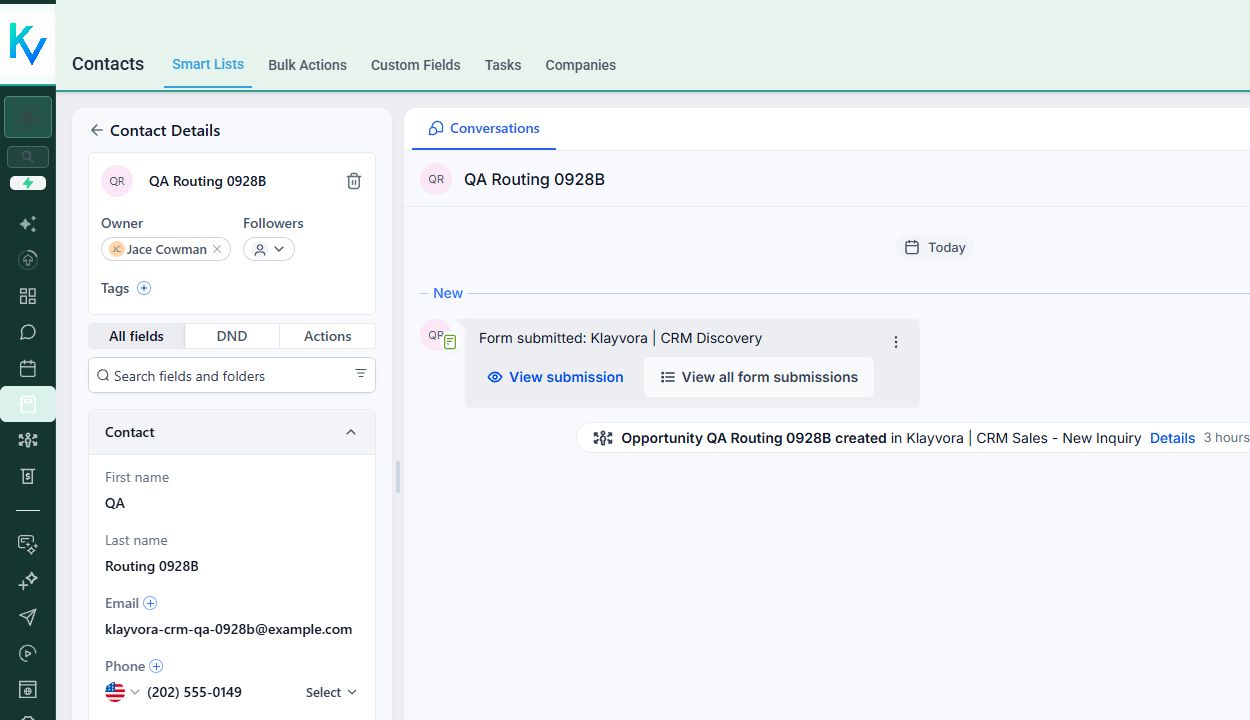Open the launchpad upload-arrow sidebar icon
Image resolution: width=1250 pixels, height=720 pixels.
[x=28, y=260]
